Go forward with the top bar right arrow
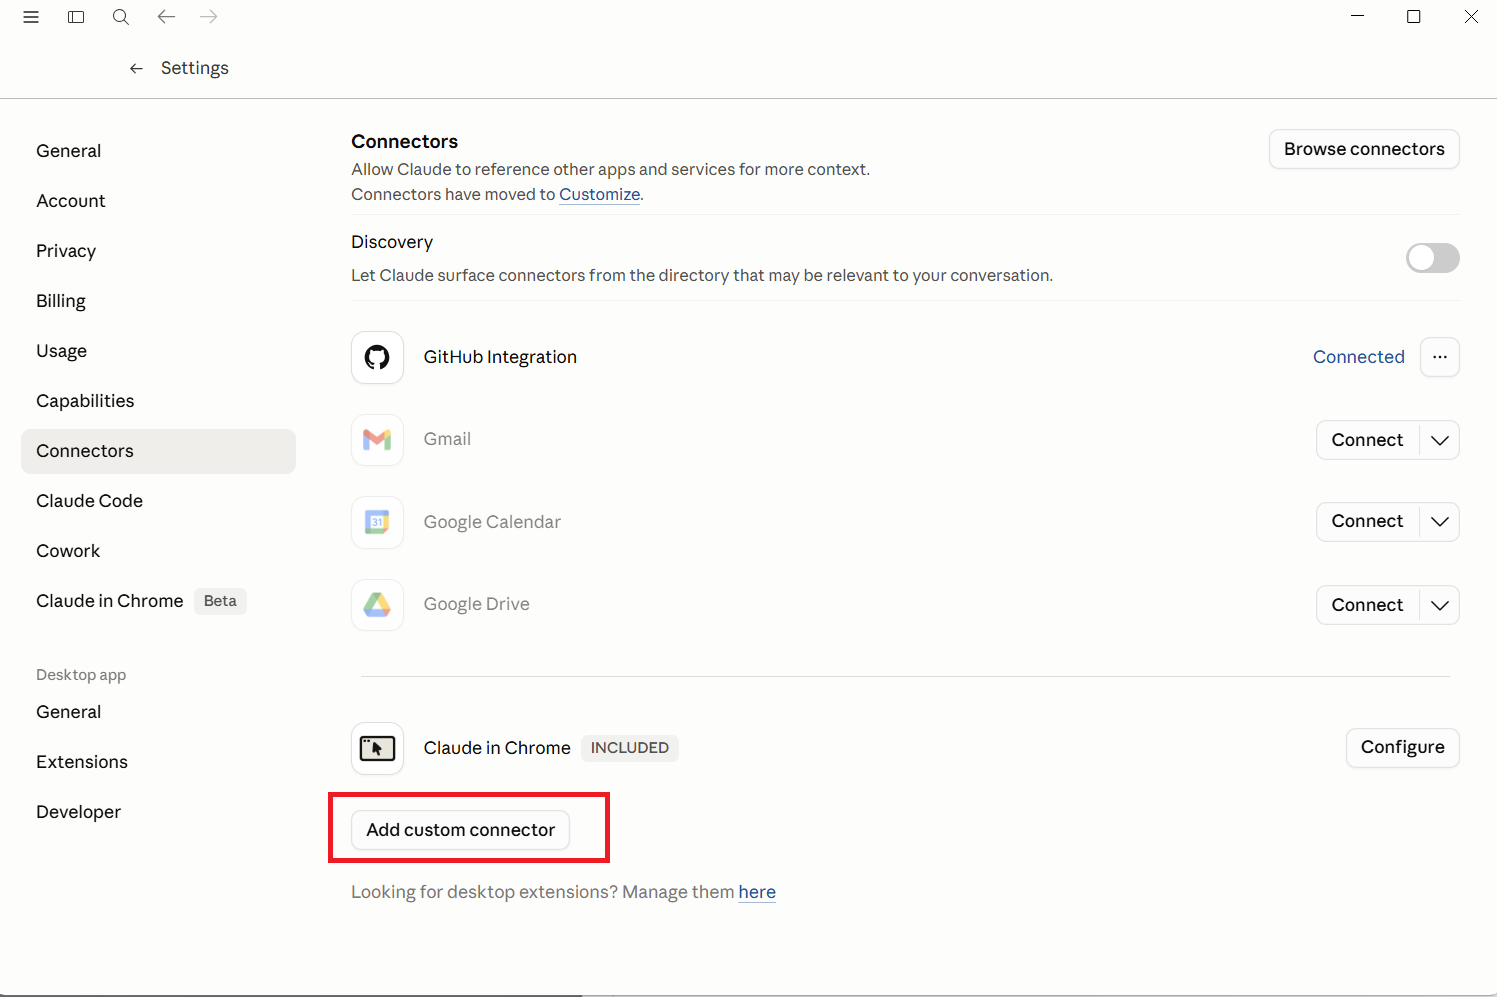This screenshot has width=1497, height=997. [x=208, y=17]
